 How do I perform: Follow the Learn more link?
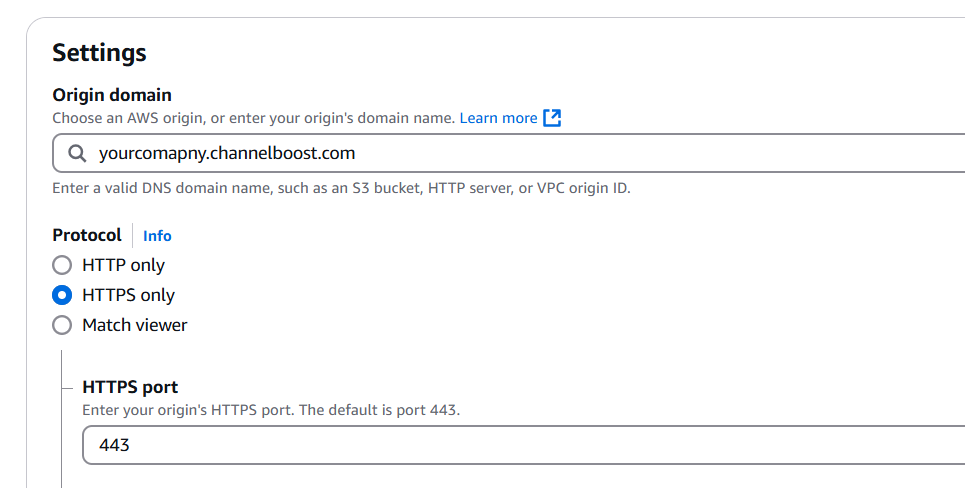(x=499, y=118)
